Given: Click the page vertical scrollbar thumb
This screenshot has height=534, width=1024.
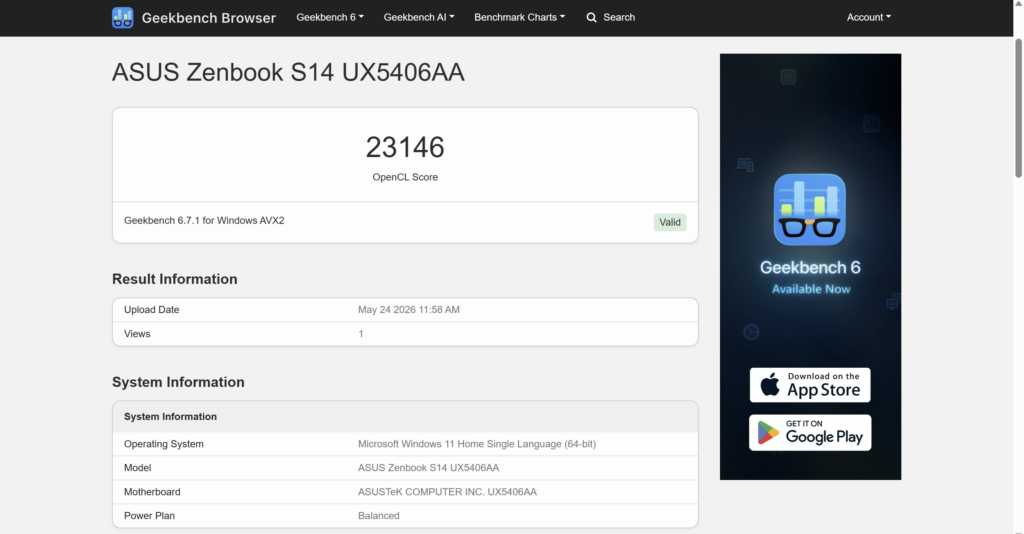Looking at the screenshot, I should click(x=1018, y=108).
